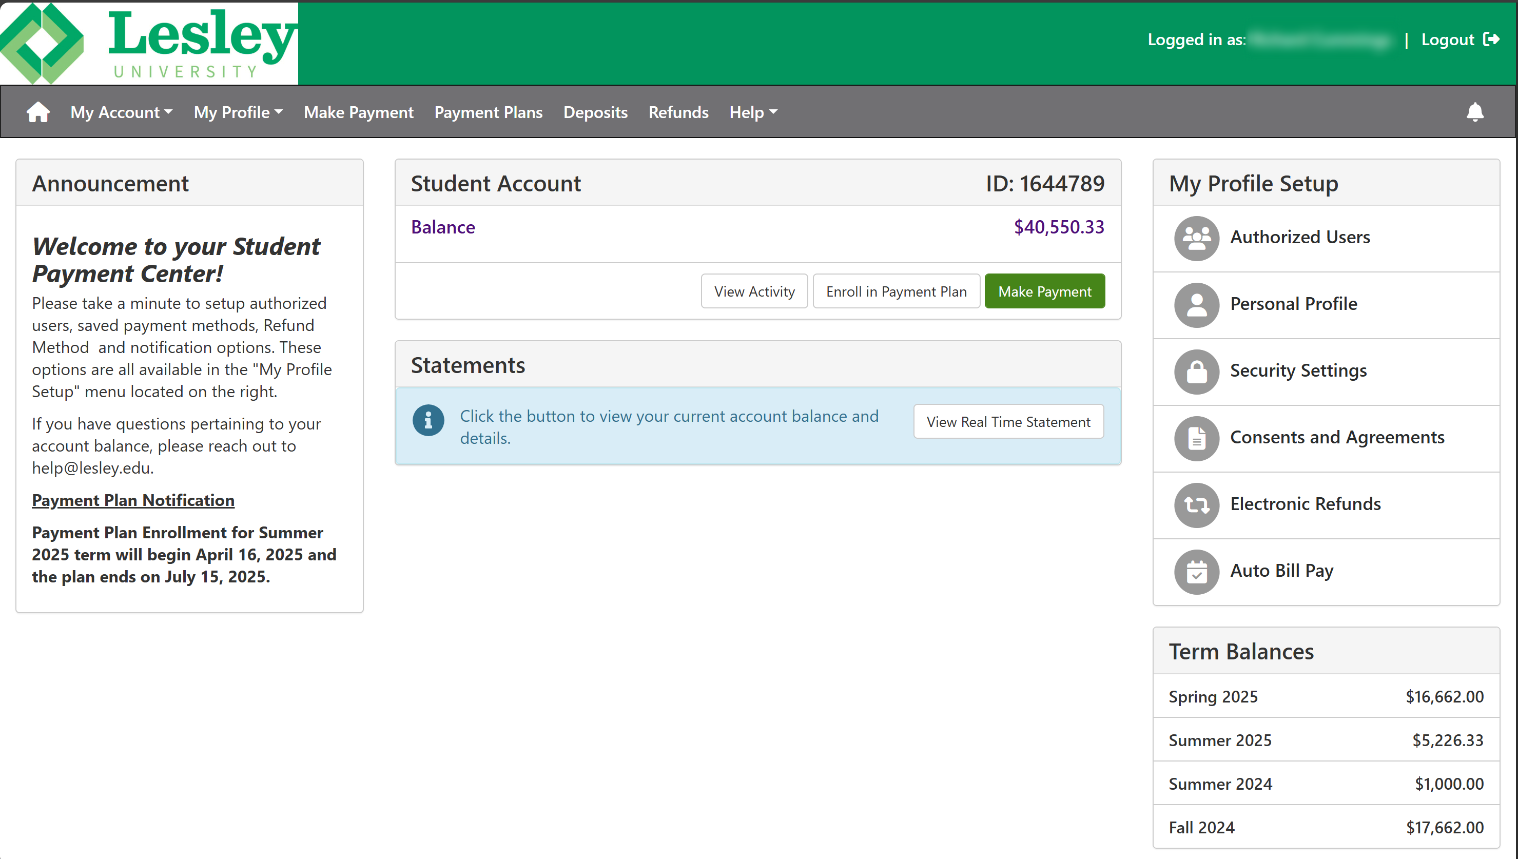Click the Auto Bill Pay calendar icon

pyautogui.click(x=1197, y=572)
